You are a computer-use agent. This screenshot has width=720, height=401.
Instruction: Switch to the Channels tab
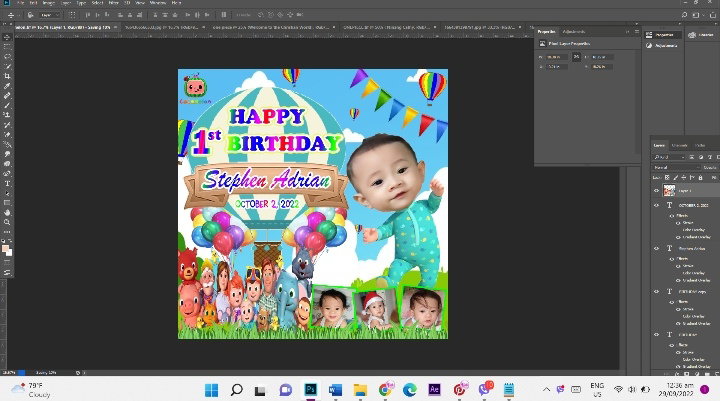(x=680, y=146)
